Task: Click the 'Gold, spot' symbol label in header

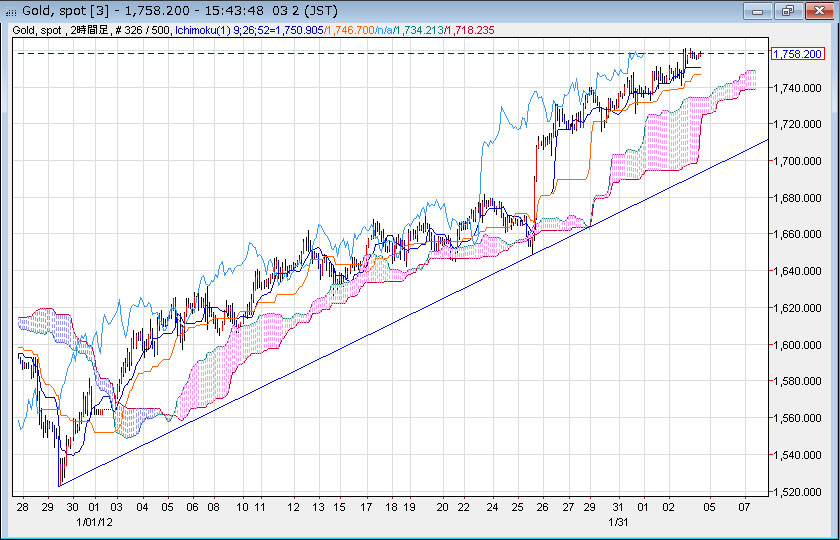Action: pyautogui.click(x=38, y=31)
